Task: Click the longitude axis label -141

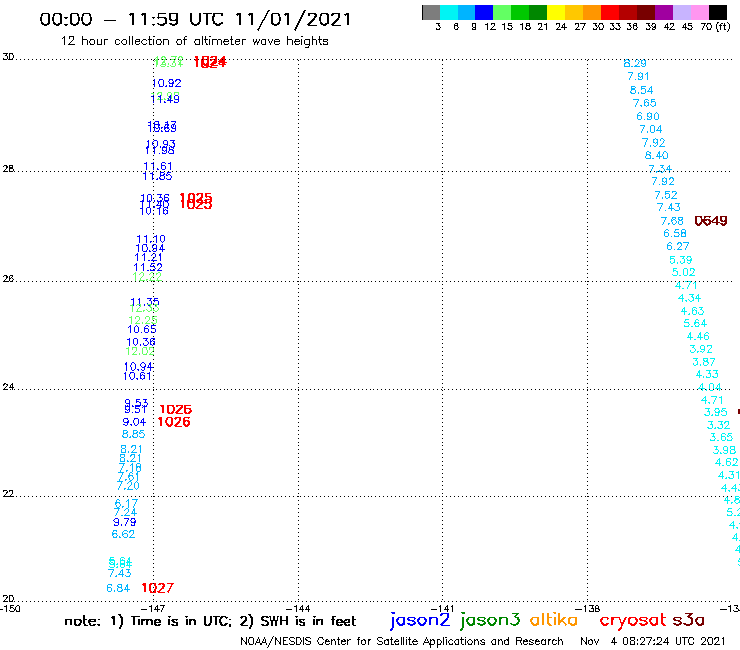Action: pyautogui.click(x=443, y=608)
